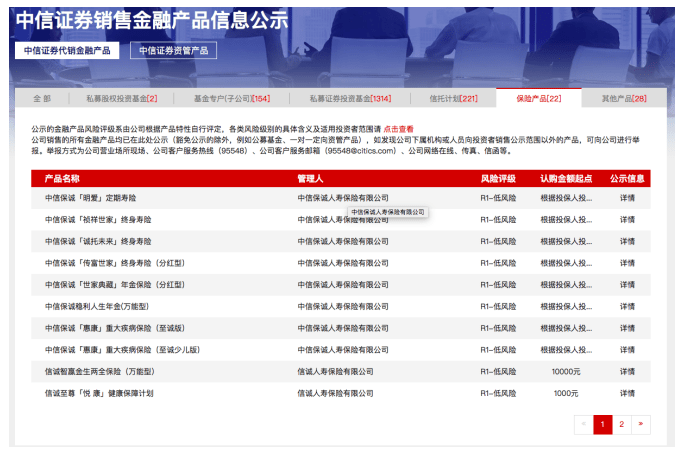Select page 1 in pagination
Screen dimensions: 681x461
[603, 425]
